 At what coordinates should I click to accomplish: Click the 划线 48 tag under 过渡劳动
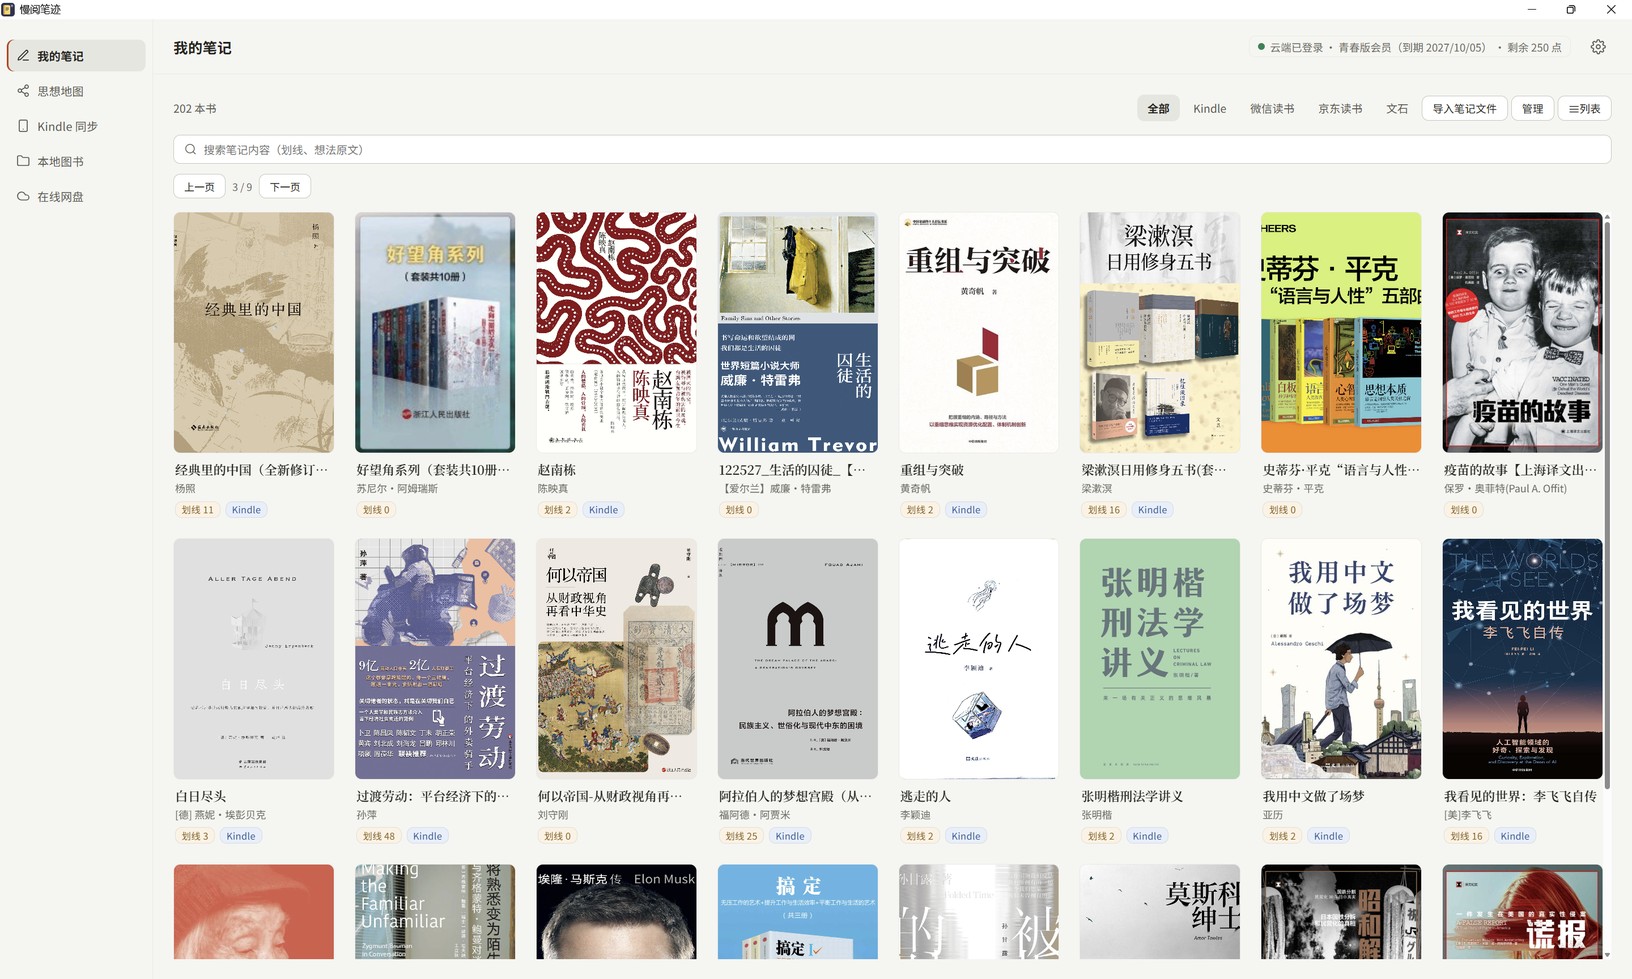(379, 836)
